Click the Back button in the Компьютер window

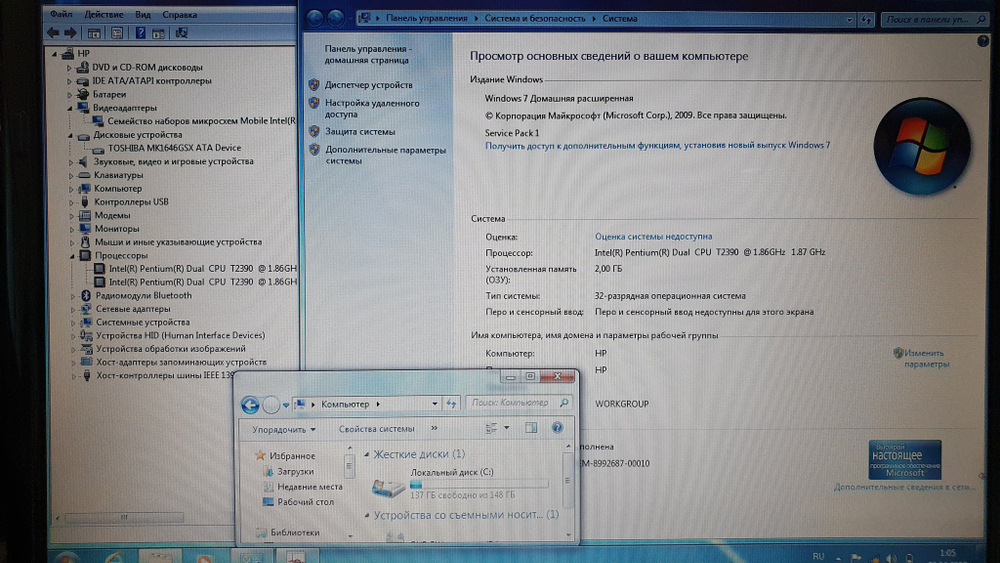click(x=250, y=404)
